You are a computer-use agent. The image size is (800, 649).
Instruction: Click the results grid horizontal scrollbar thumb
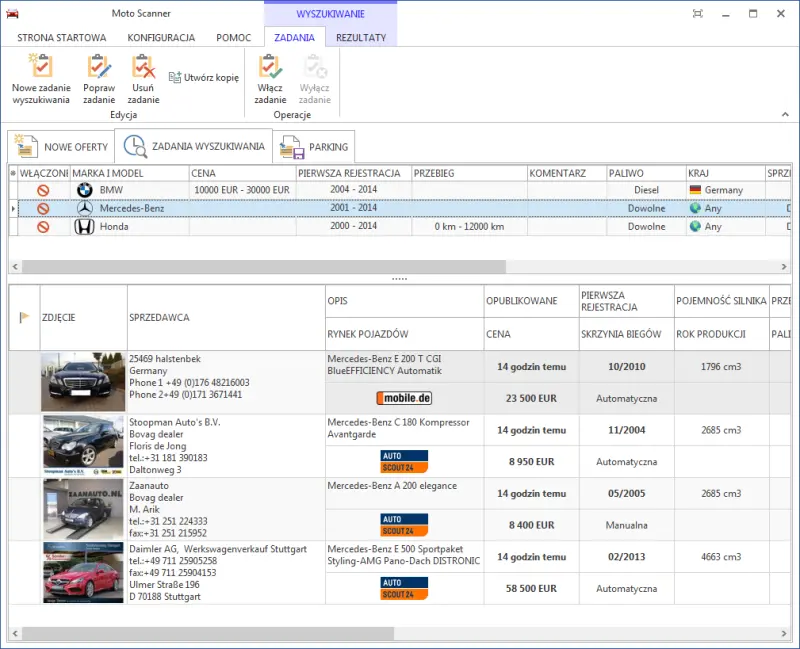point(208,633)
